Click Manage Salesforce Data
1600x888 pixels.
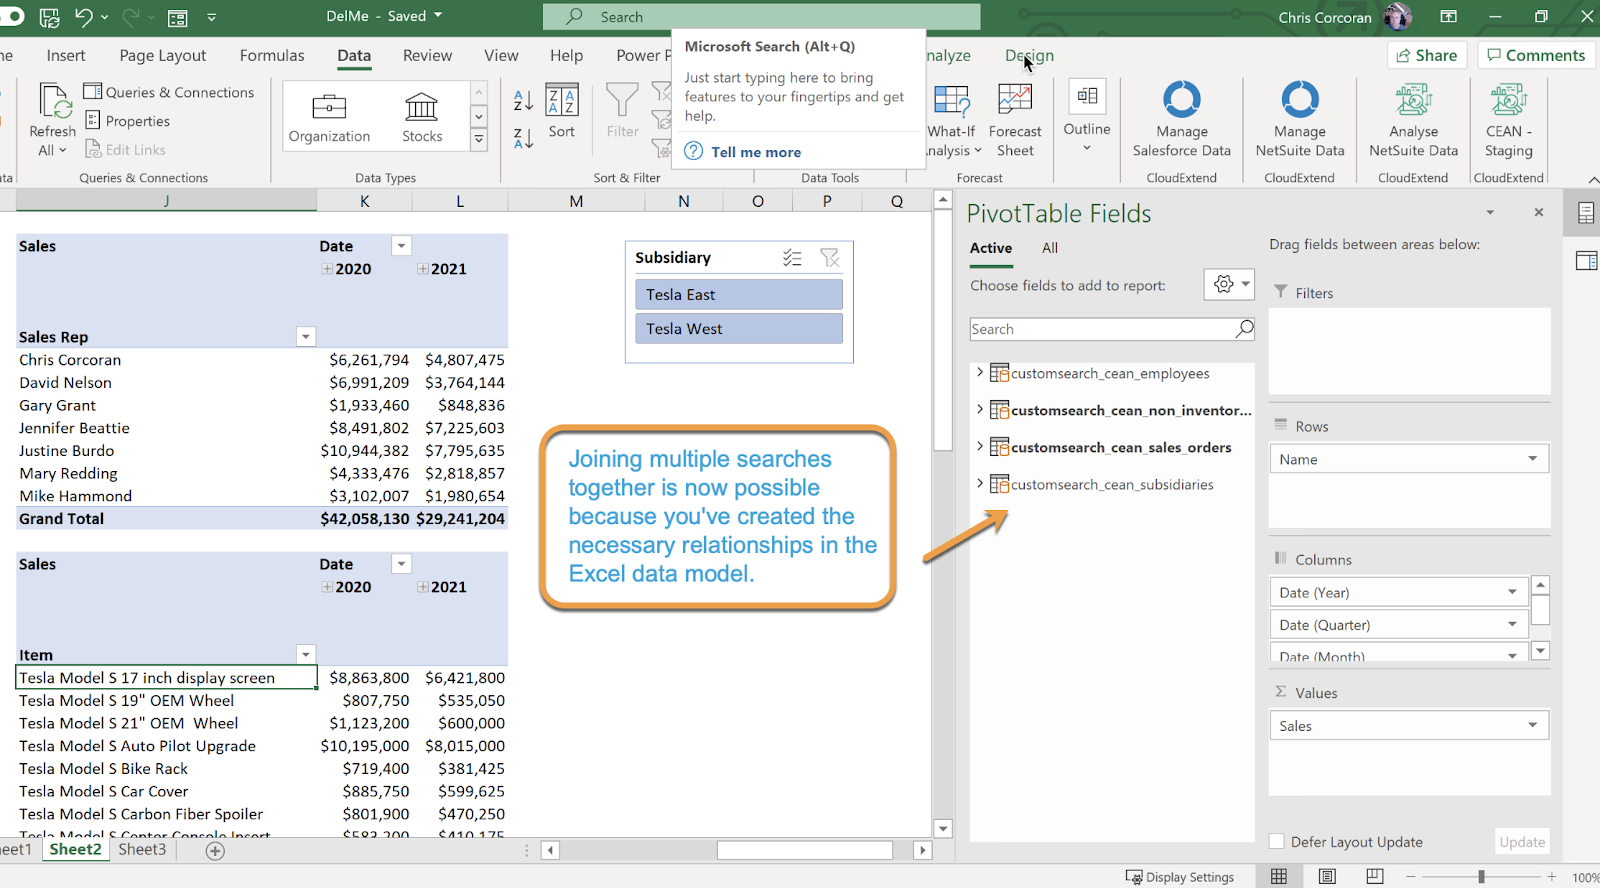pyautogui.click(x=1181, y=121)
